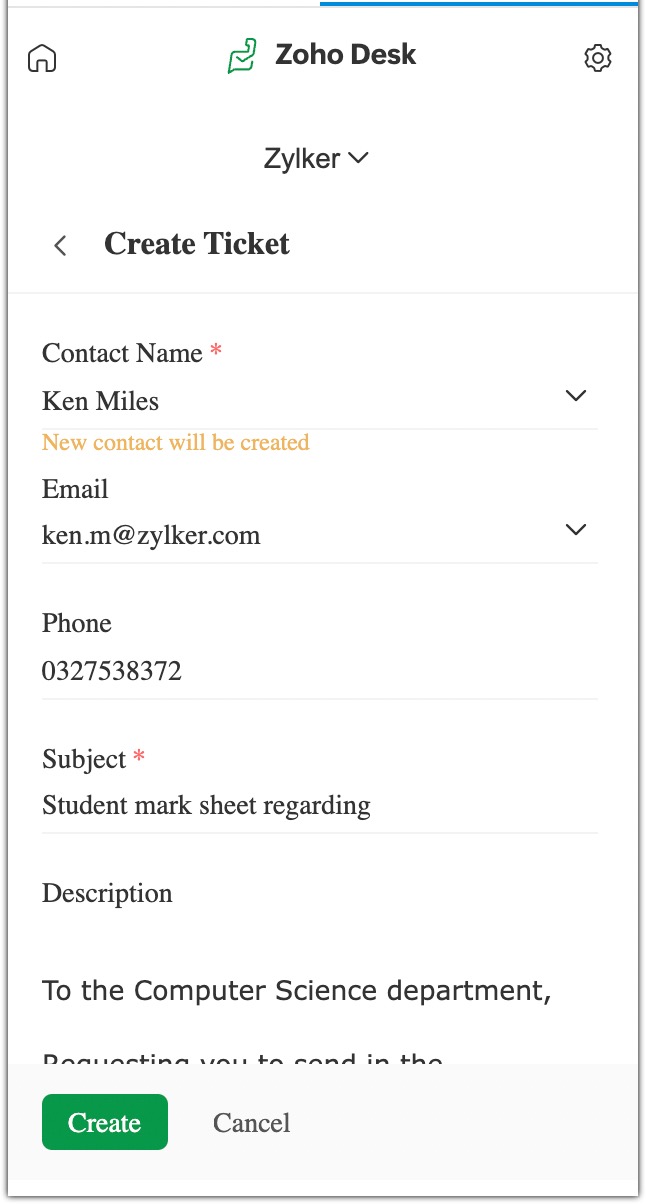646x1204 pixels.
Task: Expand the Email dropdown arrow
Action: pyautogui.click(x=575, y=530)
